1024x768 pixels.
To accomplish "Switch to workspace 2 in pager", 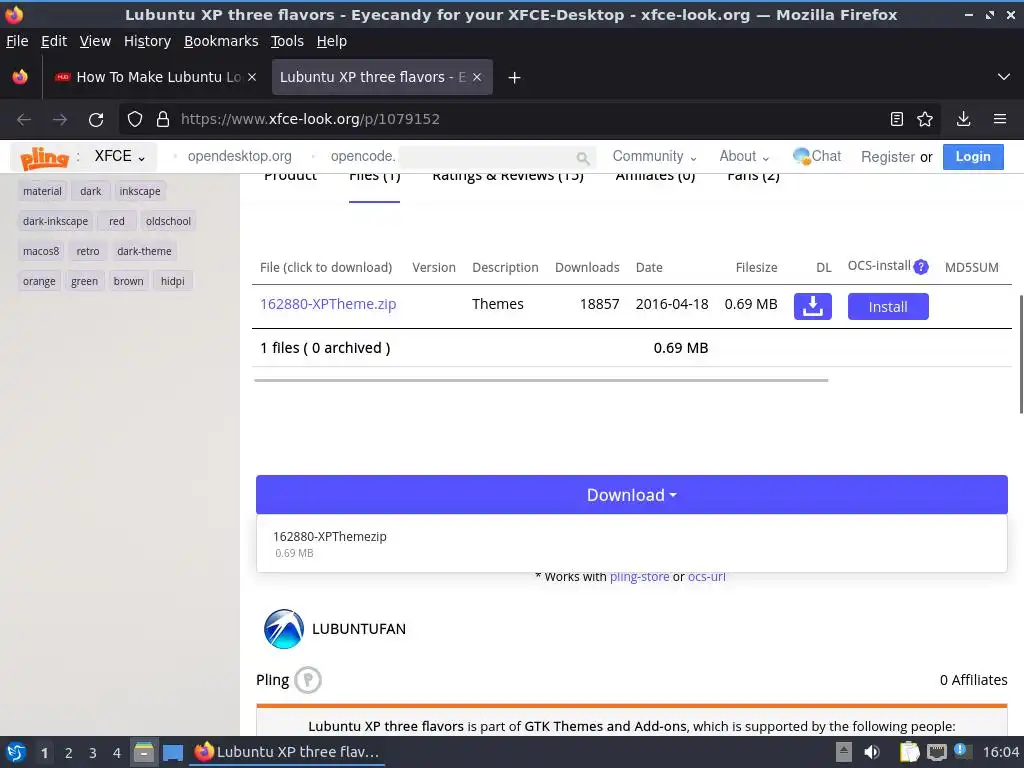I will [x=69, y=753].
